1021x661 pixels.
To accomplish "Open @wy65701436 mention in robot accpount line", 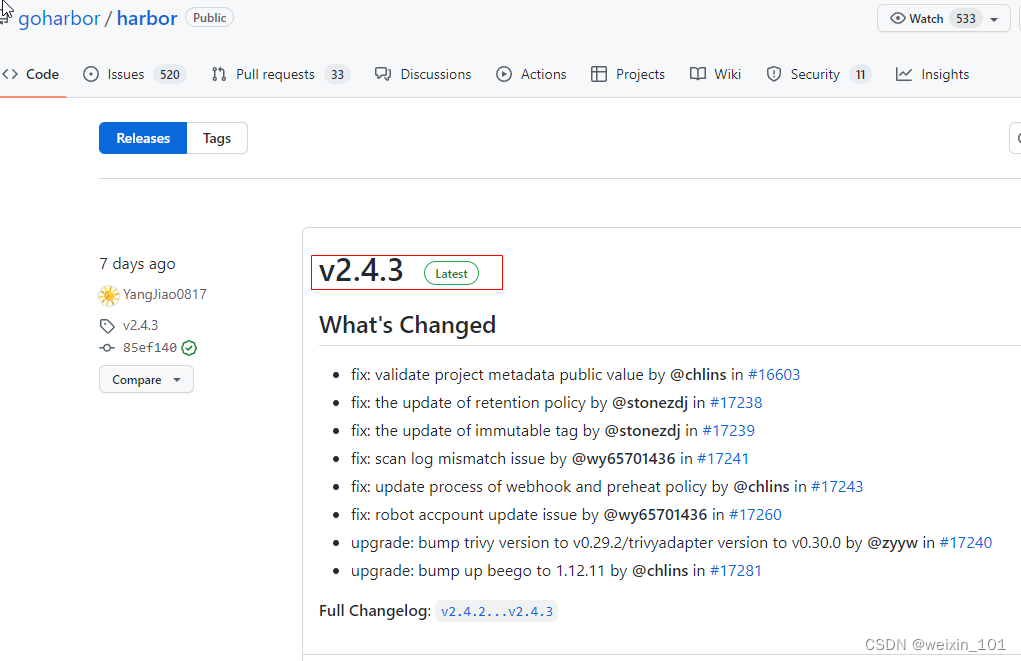I will click(655, 514).
